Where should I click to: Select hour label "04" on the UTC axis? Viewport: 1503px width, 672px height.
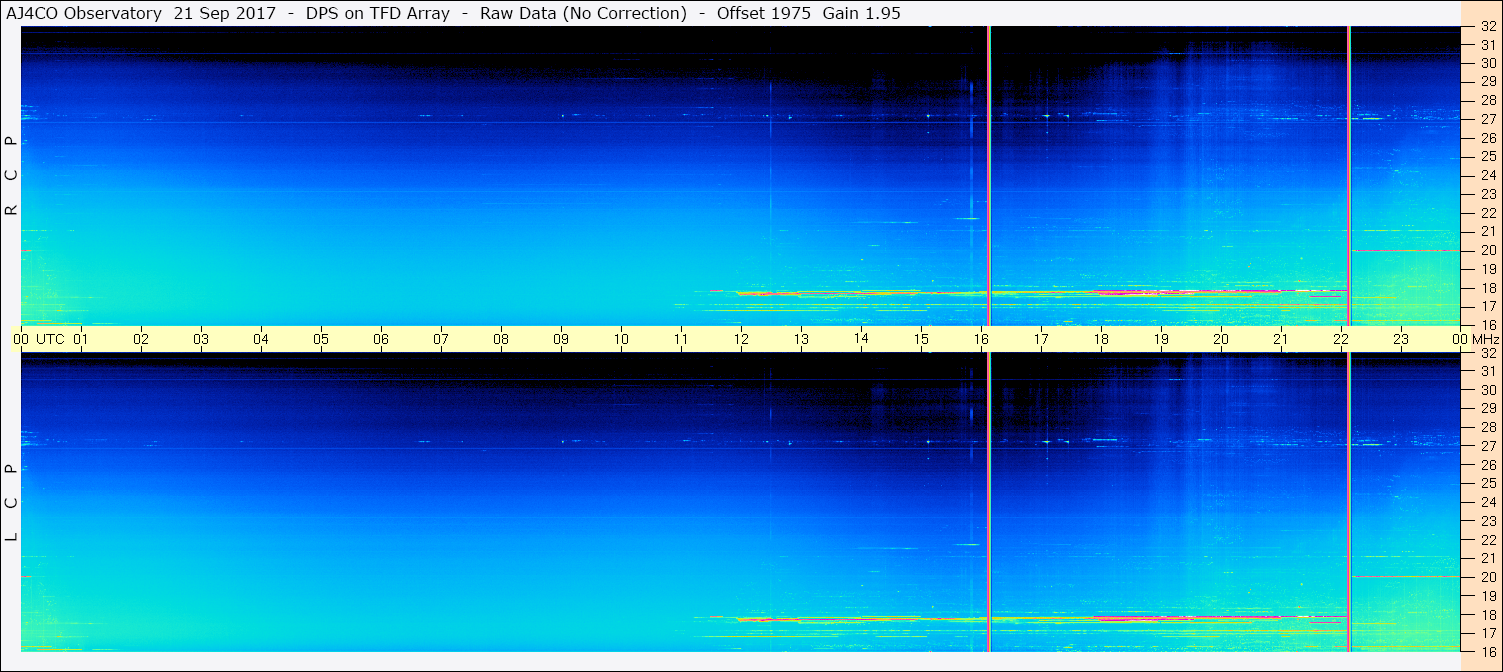pyautogui.click(x=261, y=339)
